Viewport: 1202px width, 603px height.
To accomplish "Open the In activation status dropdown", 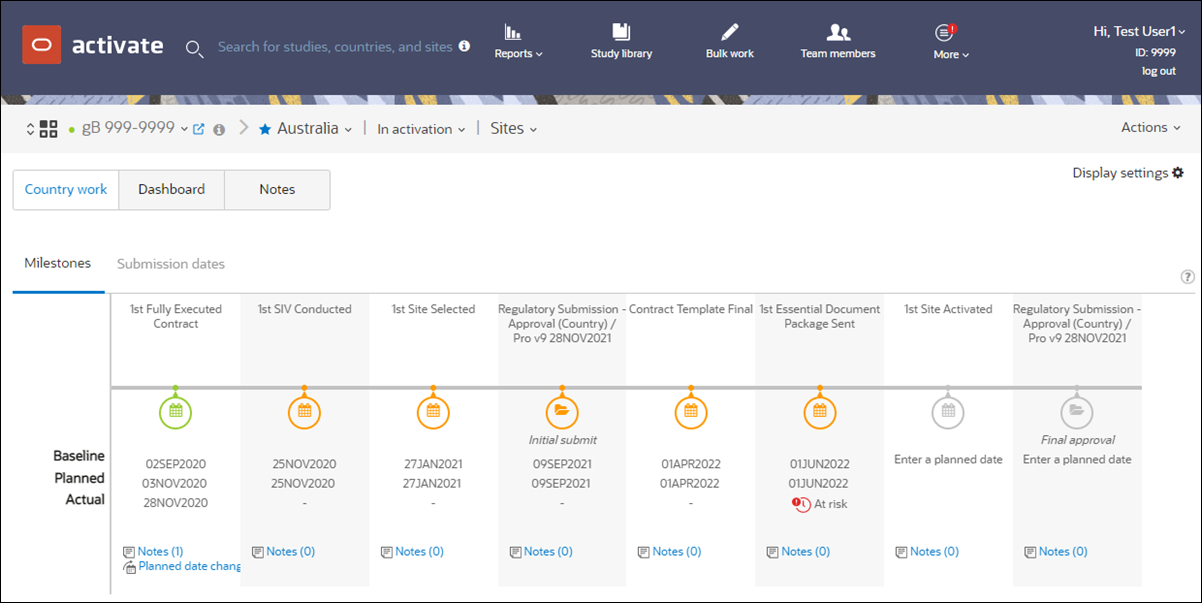I will coord(421,129).
